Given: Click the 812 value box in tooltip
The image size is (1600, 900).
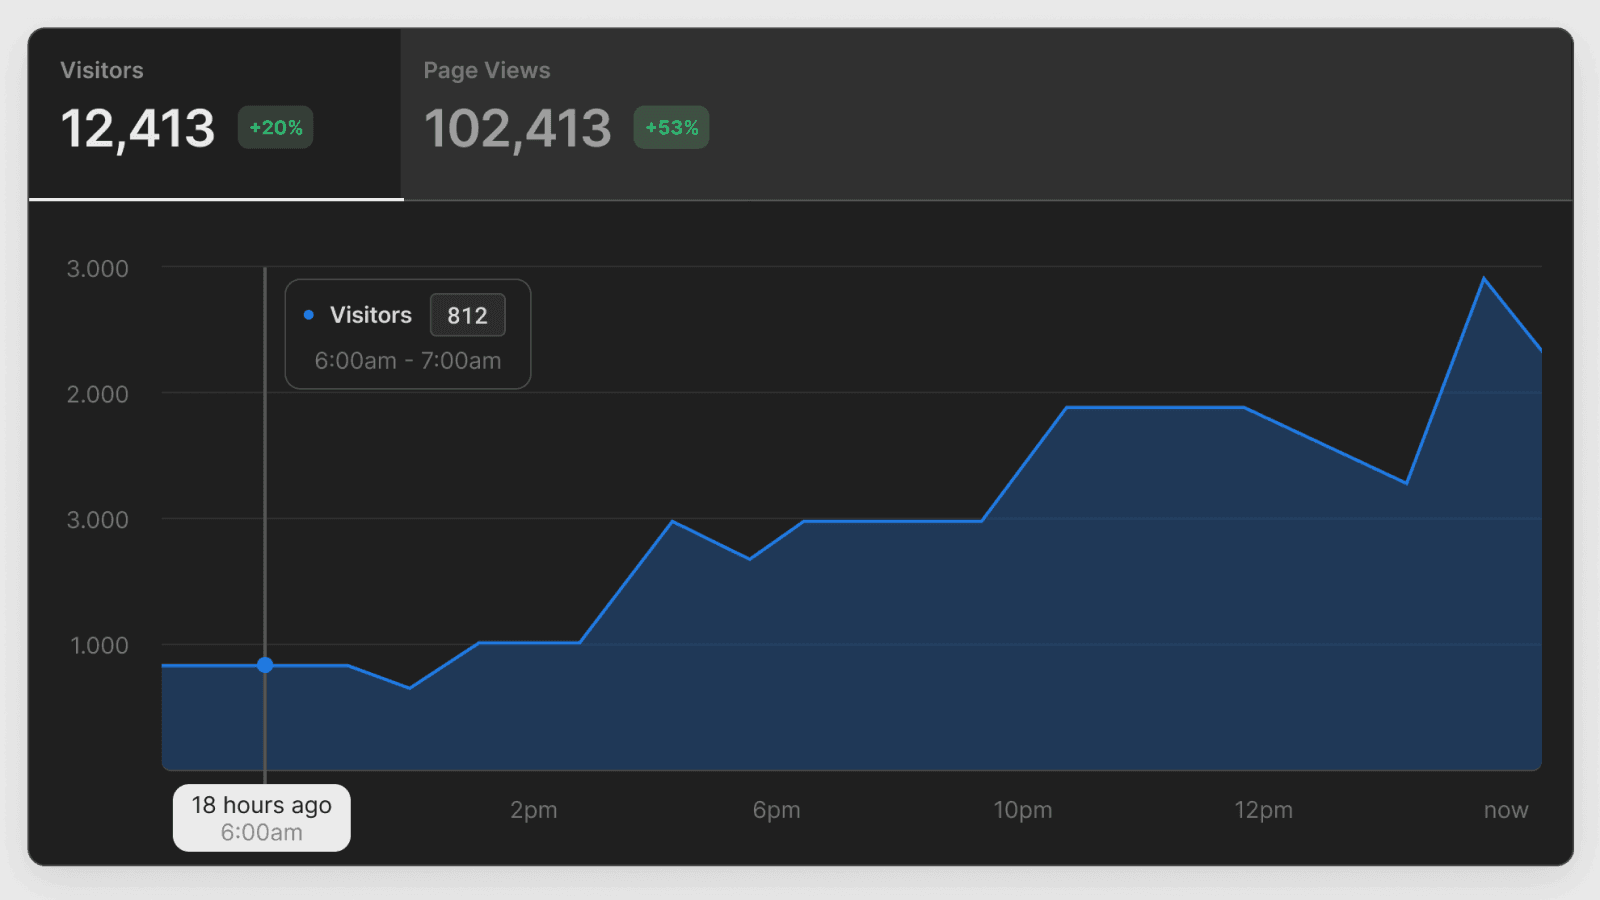Looking at the screenshot, I should pos(467,316).
